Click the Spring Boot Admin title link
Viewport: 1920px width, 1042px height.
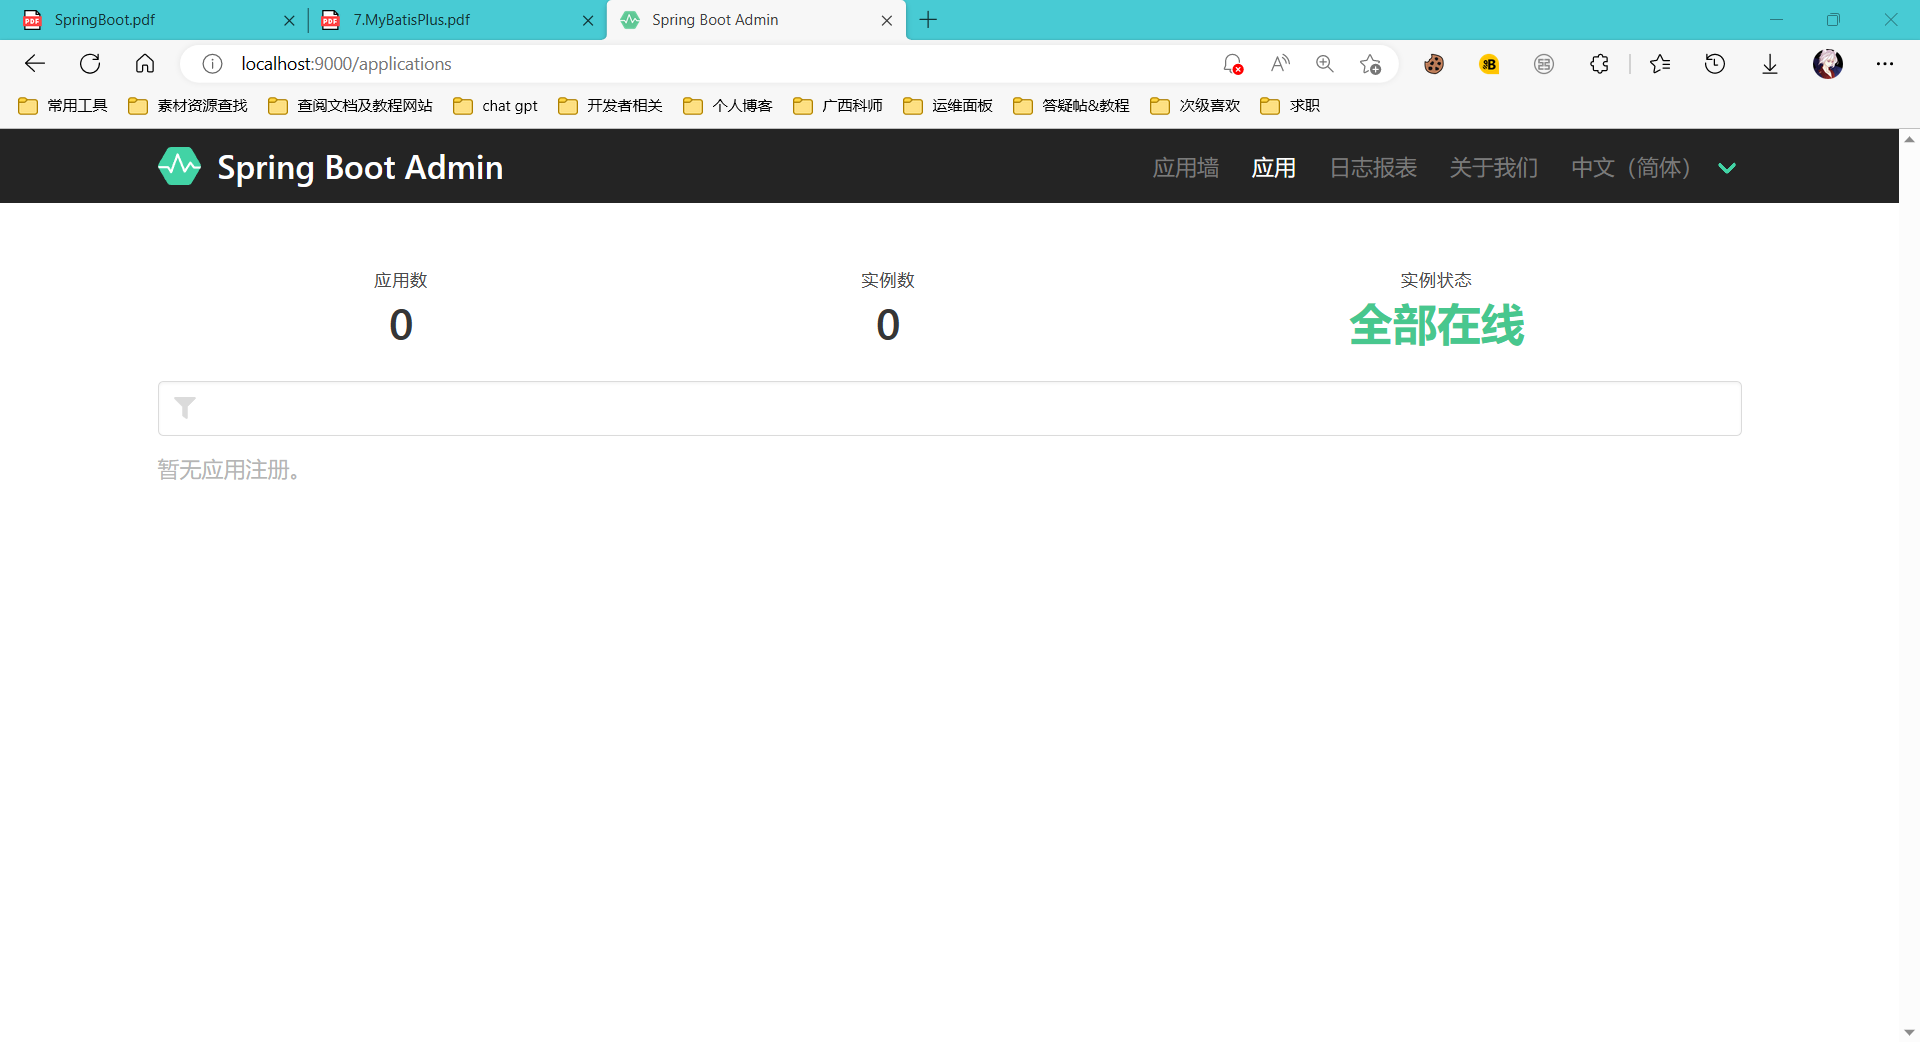click(x=360, y=168)
